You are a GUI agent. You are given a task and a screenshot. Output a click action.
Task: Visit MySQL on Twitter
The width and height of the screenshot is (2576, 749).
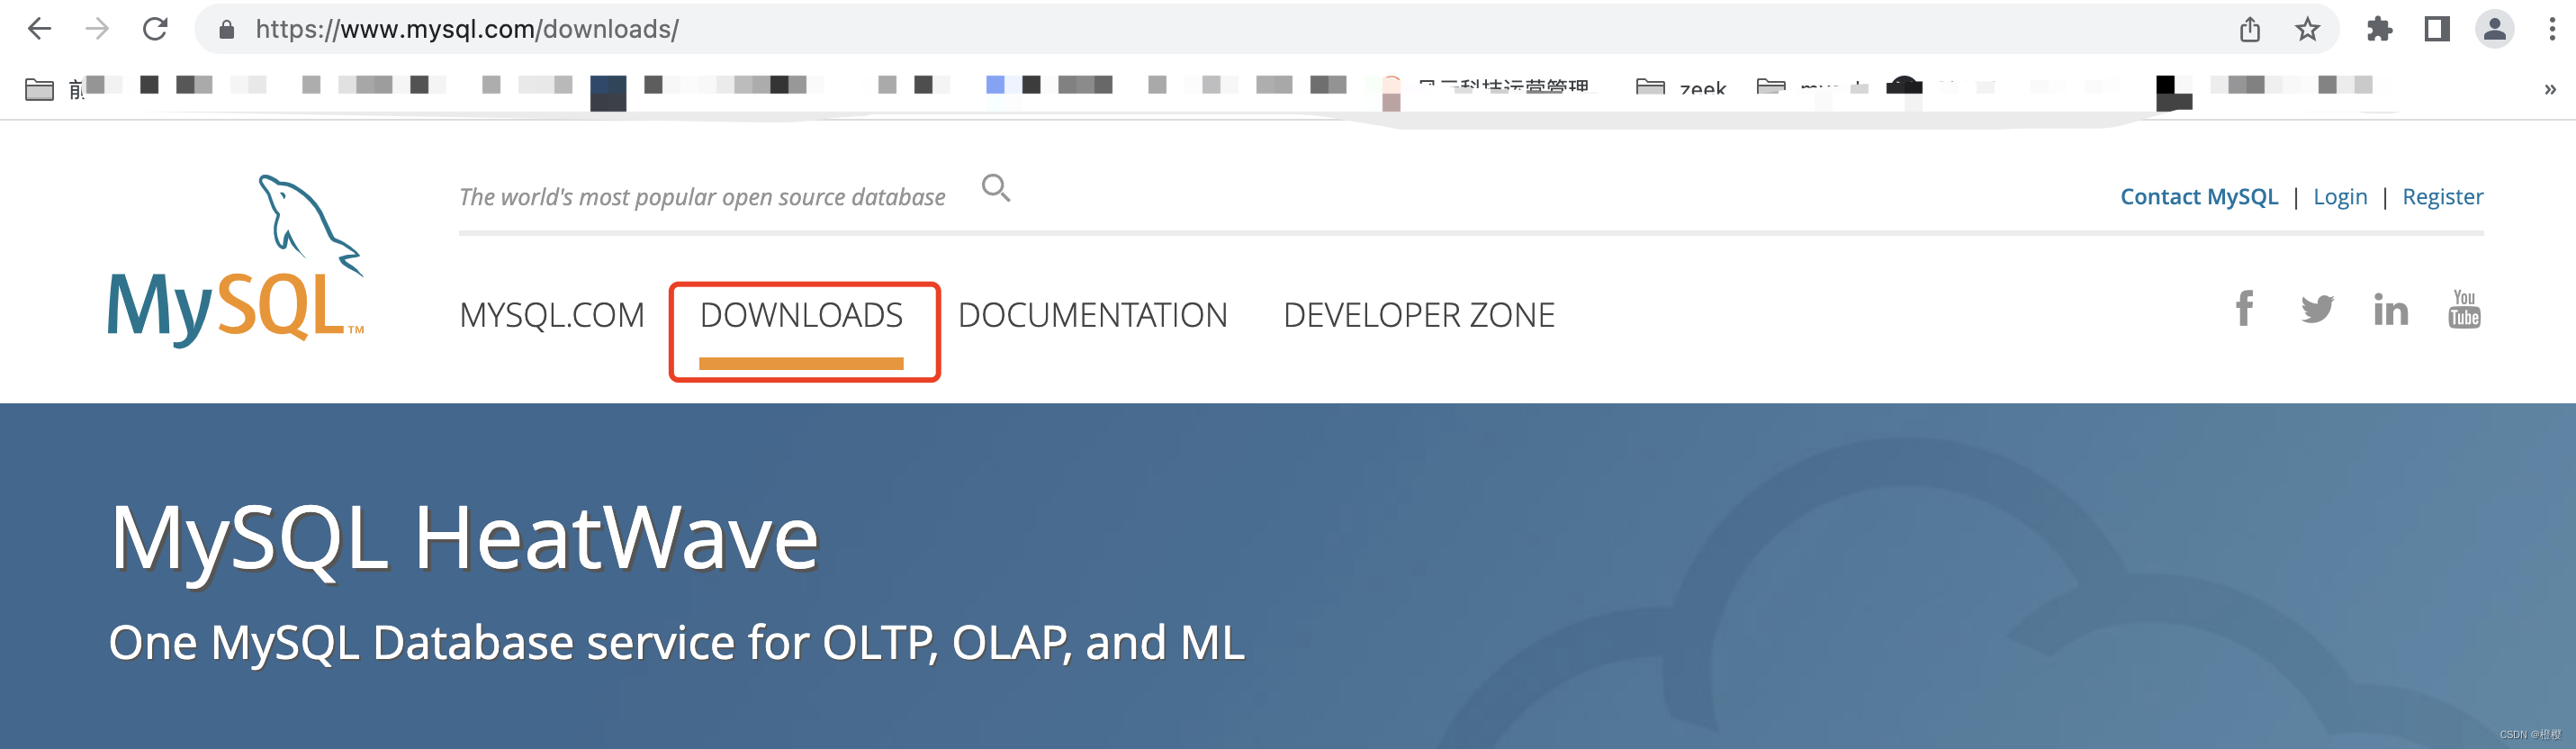[x=2317, y=309]
